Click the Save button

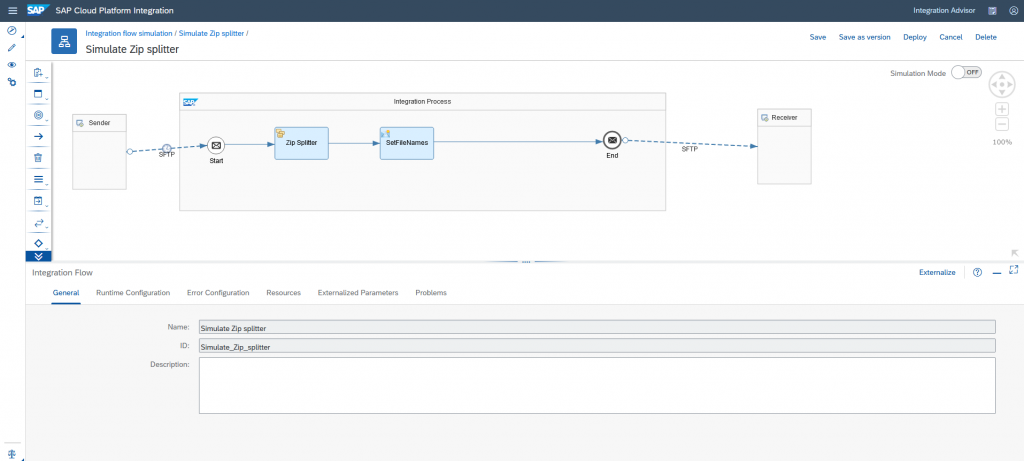point(818,37)
